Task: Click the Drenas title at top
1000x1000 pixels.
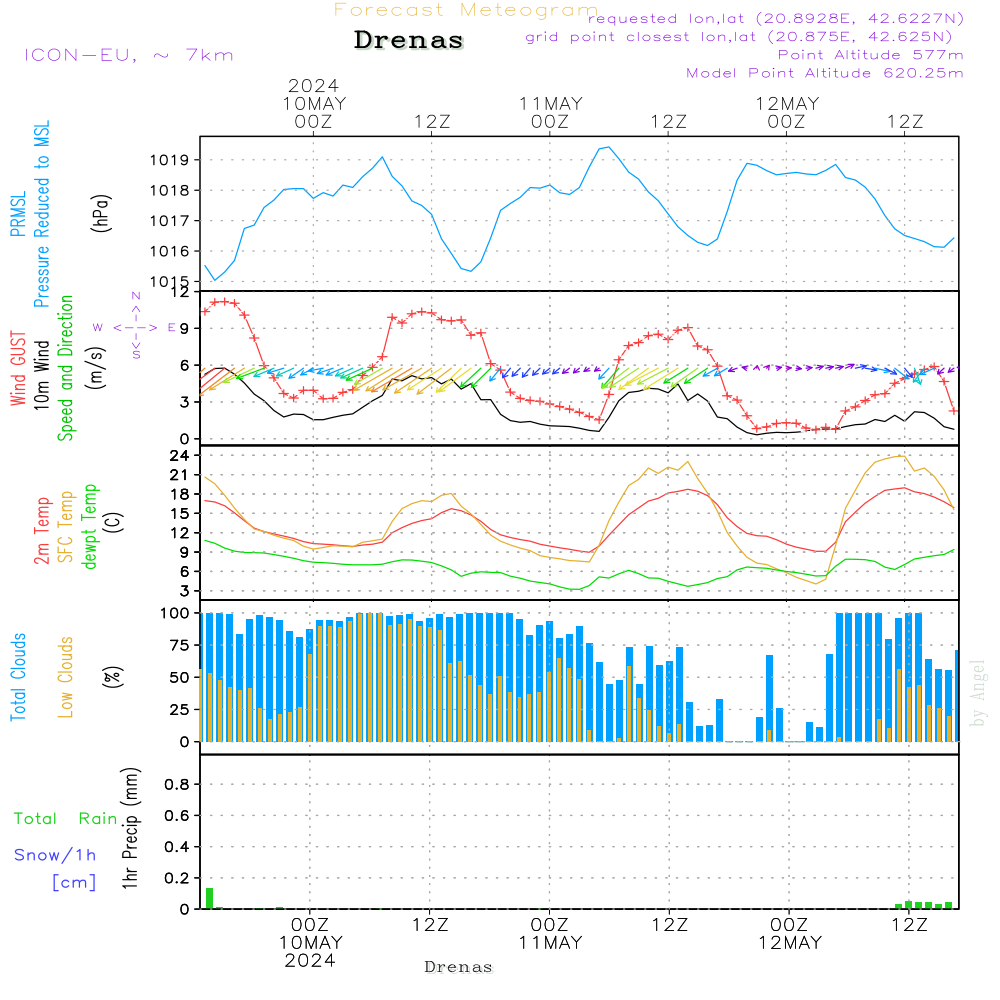Action: click(409, 41)
